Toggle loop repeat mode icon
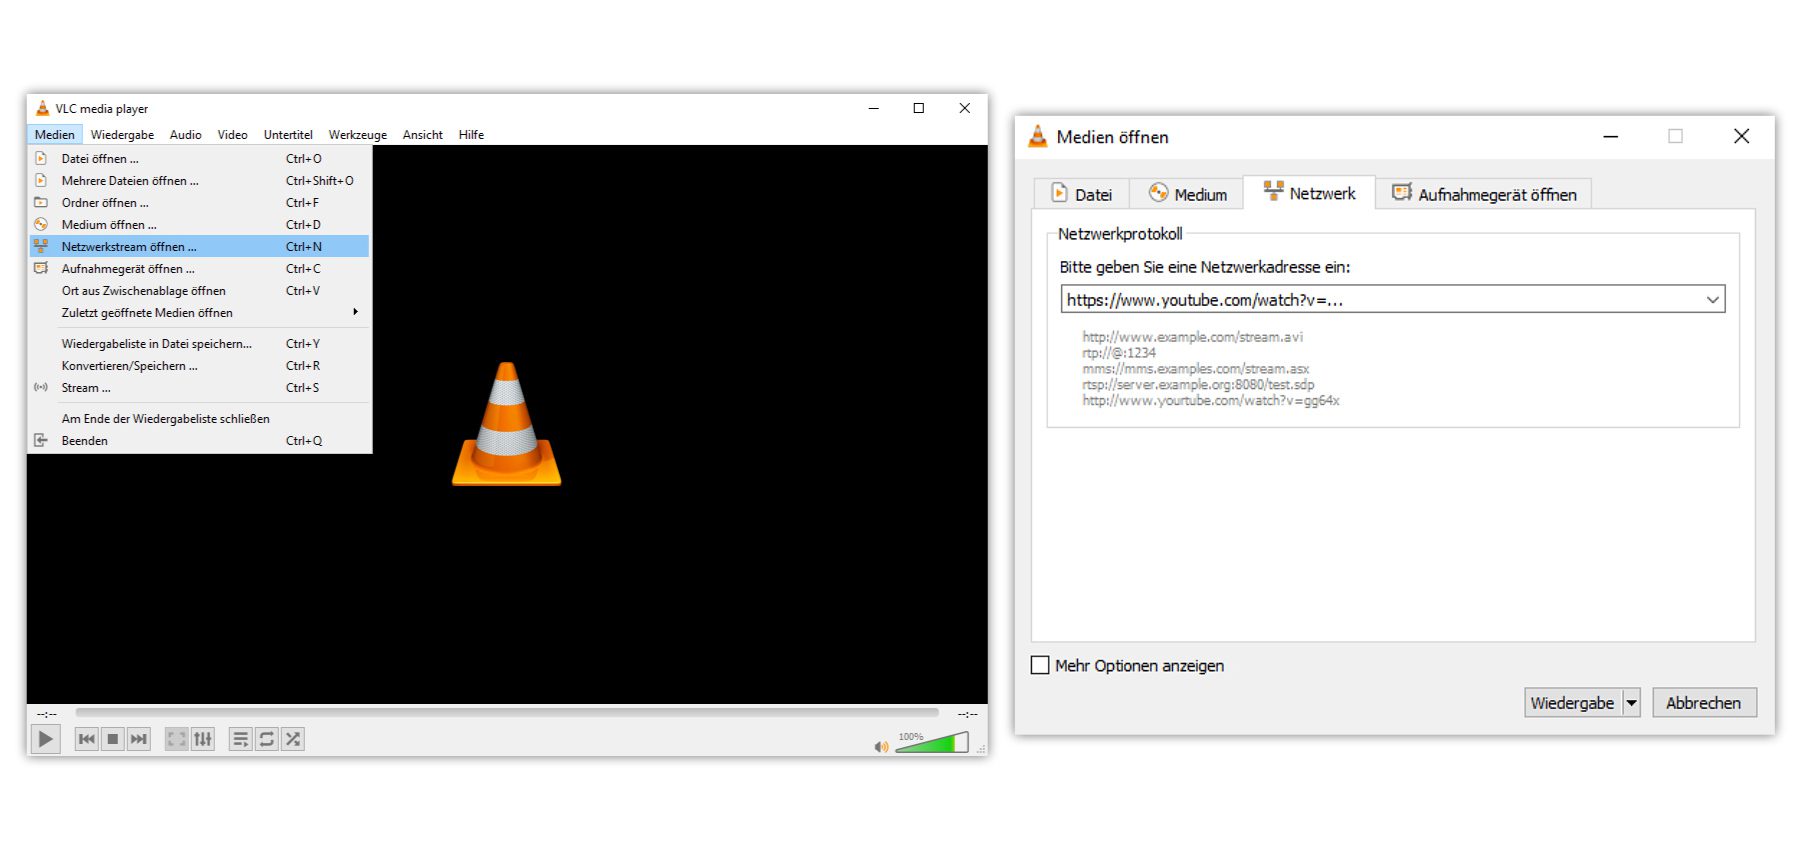The image size is (1800, 850). 266,739
